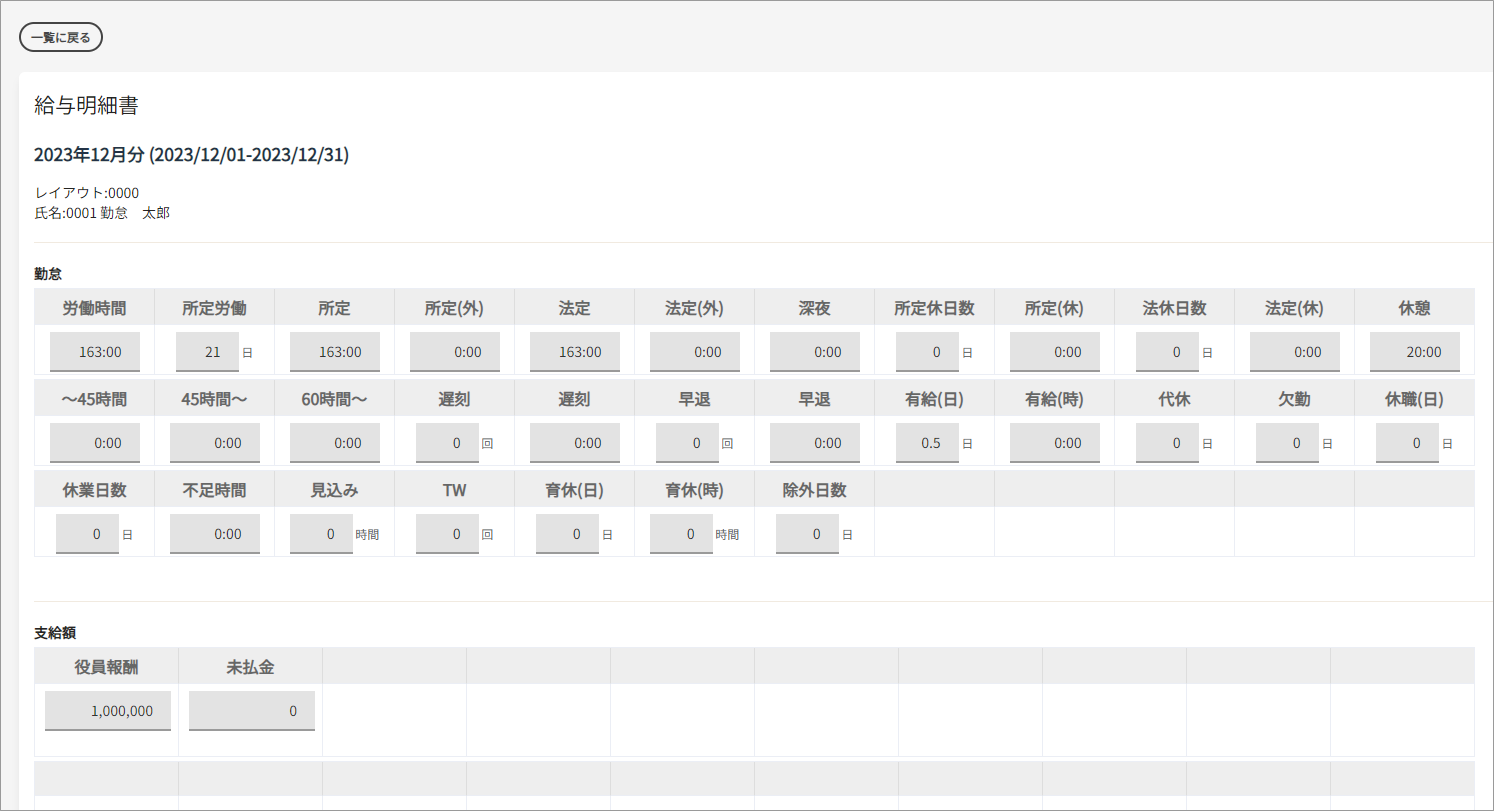
Task: Click the 所定休日数 days input field
Action: (x=927, y=352)
